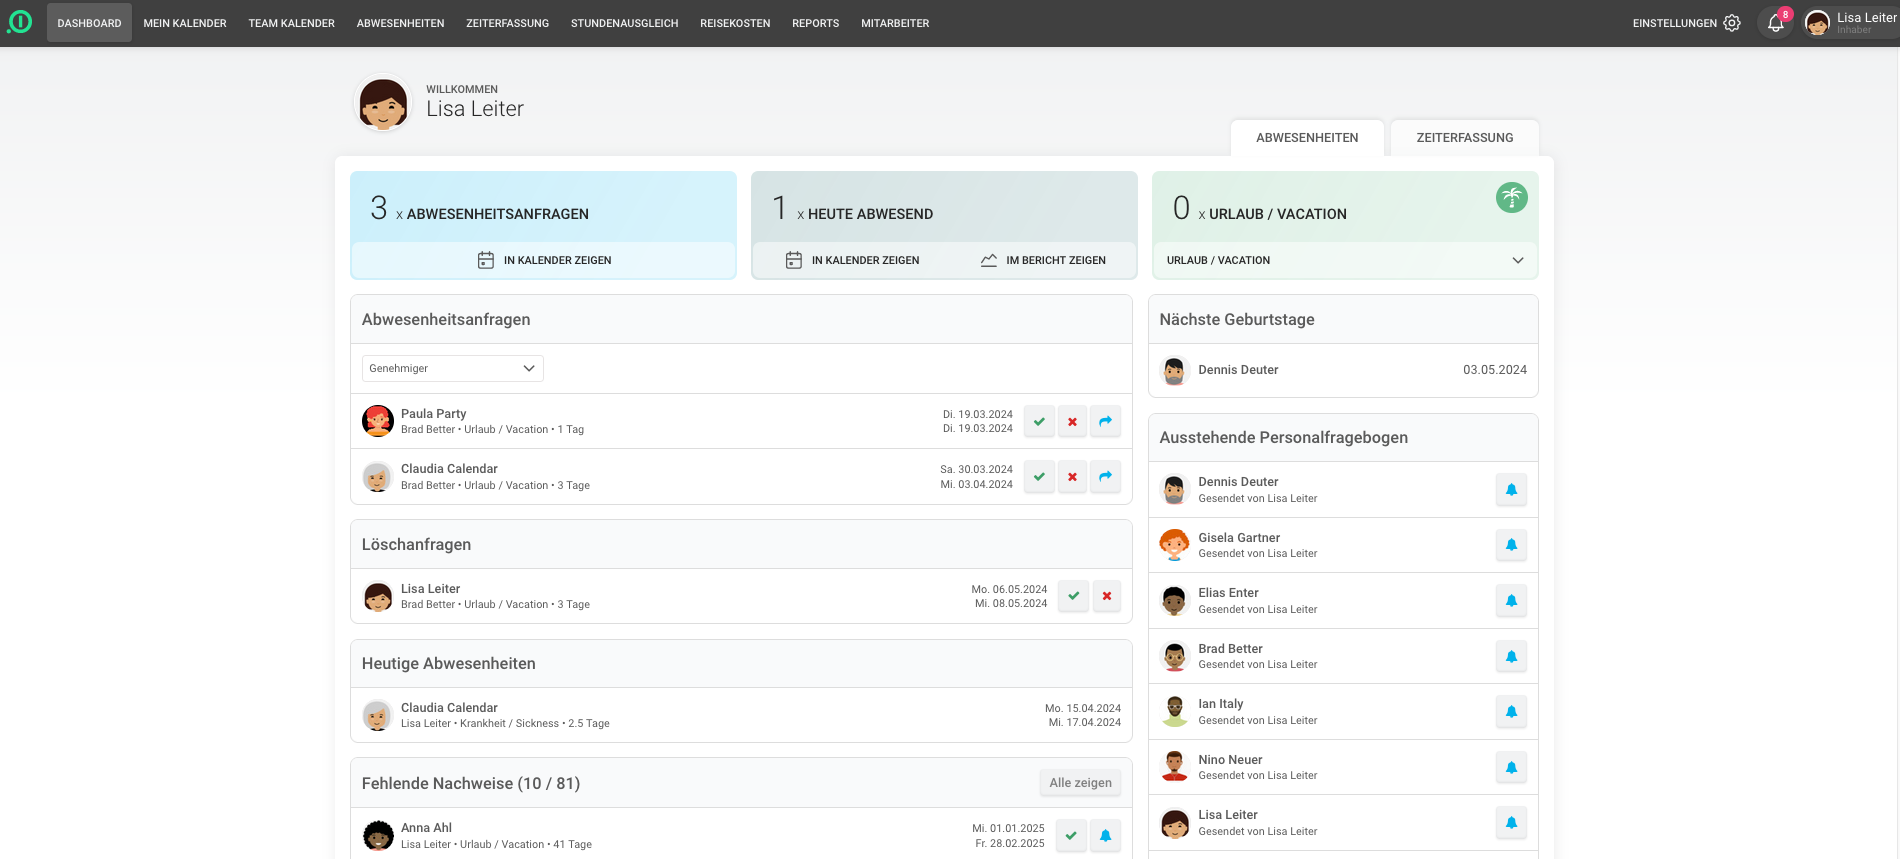Click the palm tree vacation icon
The height and width of the screenshot is (859, 1900).
tap(1511, 198)
